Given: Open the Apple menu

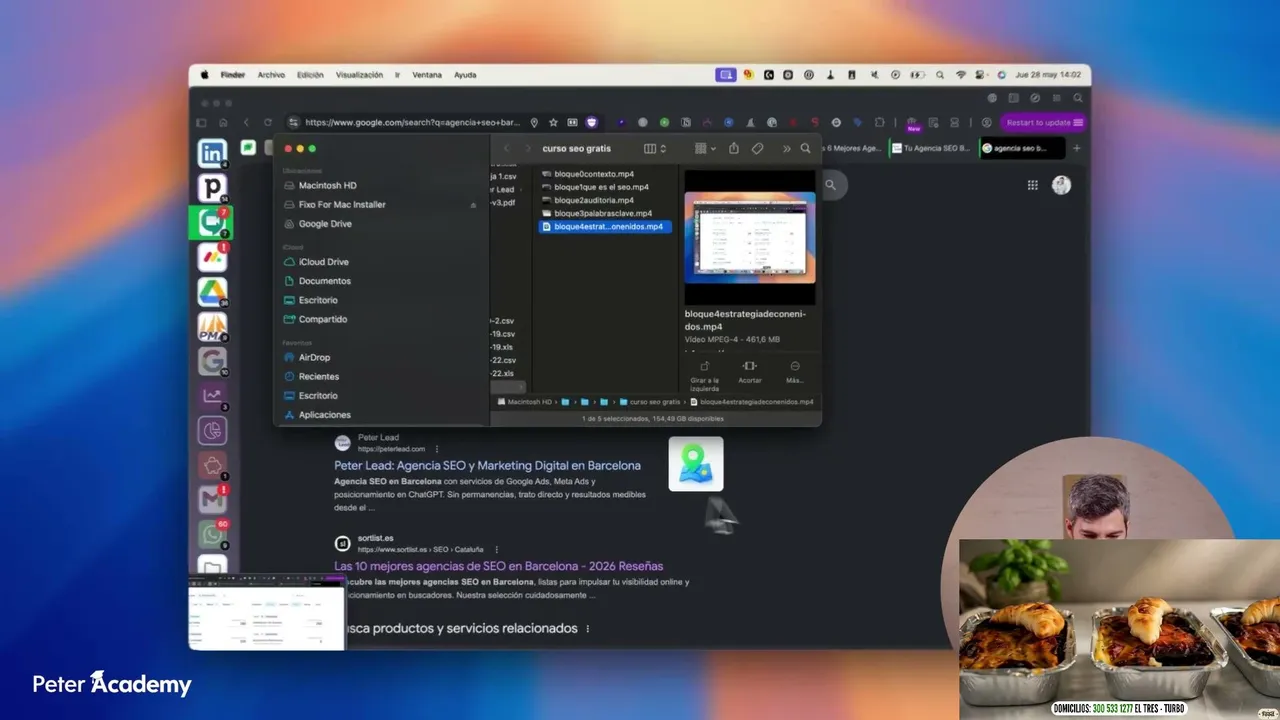Looking at the screenshot, I should point(205,75).
